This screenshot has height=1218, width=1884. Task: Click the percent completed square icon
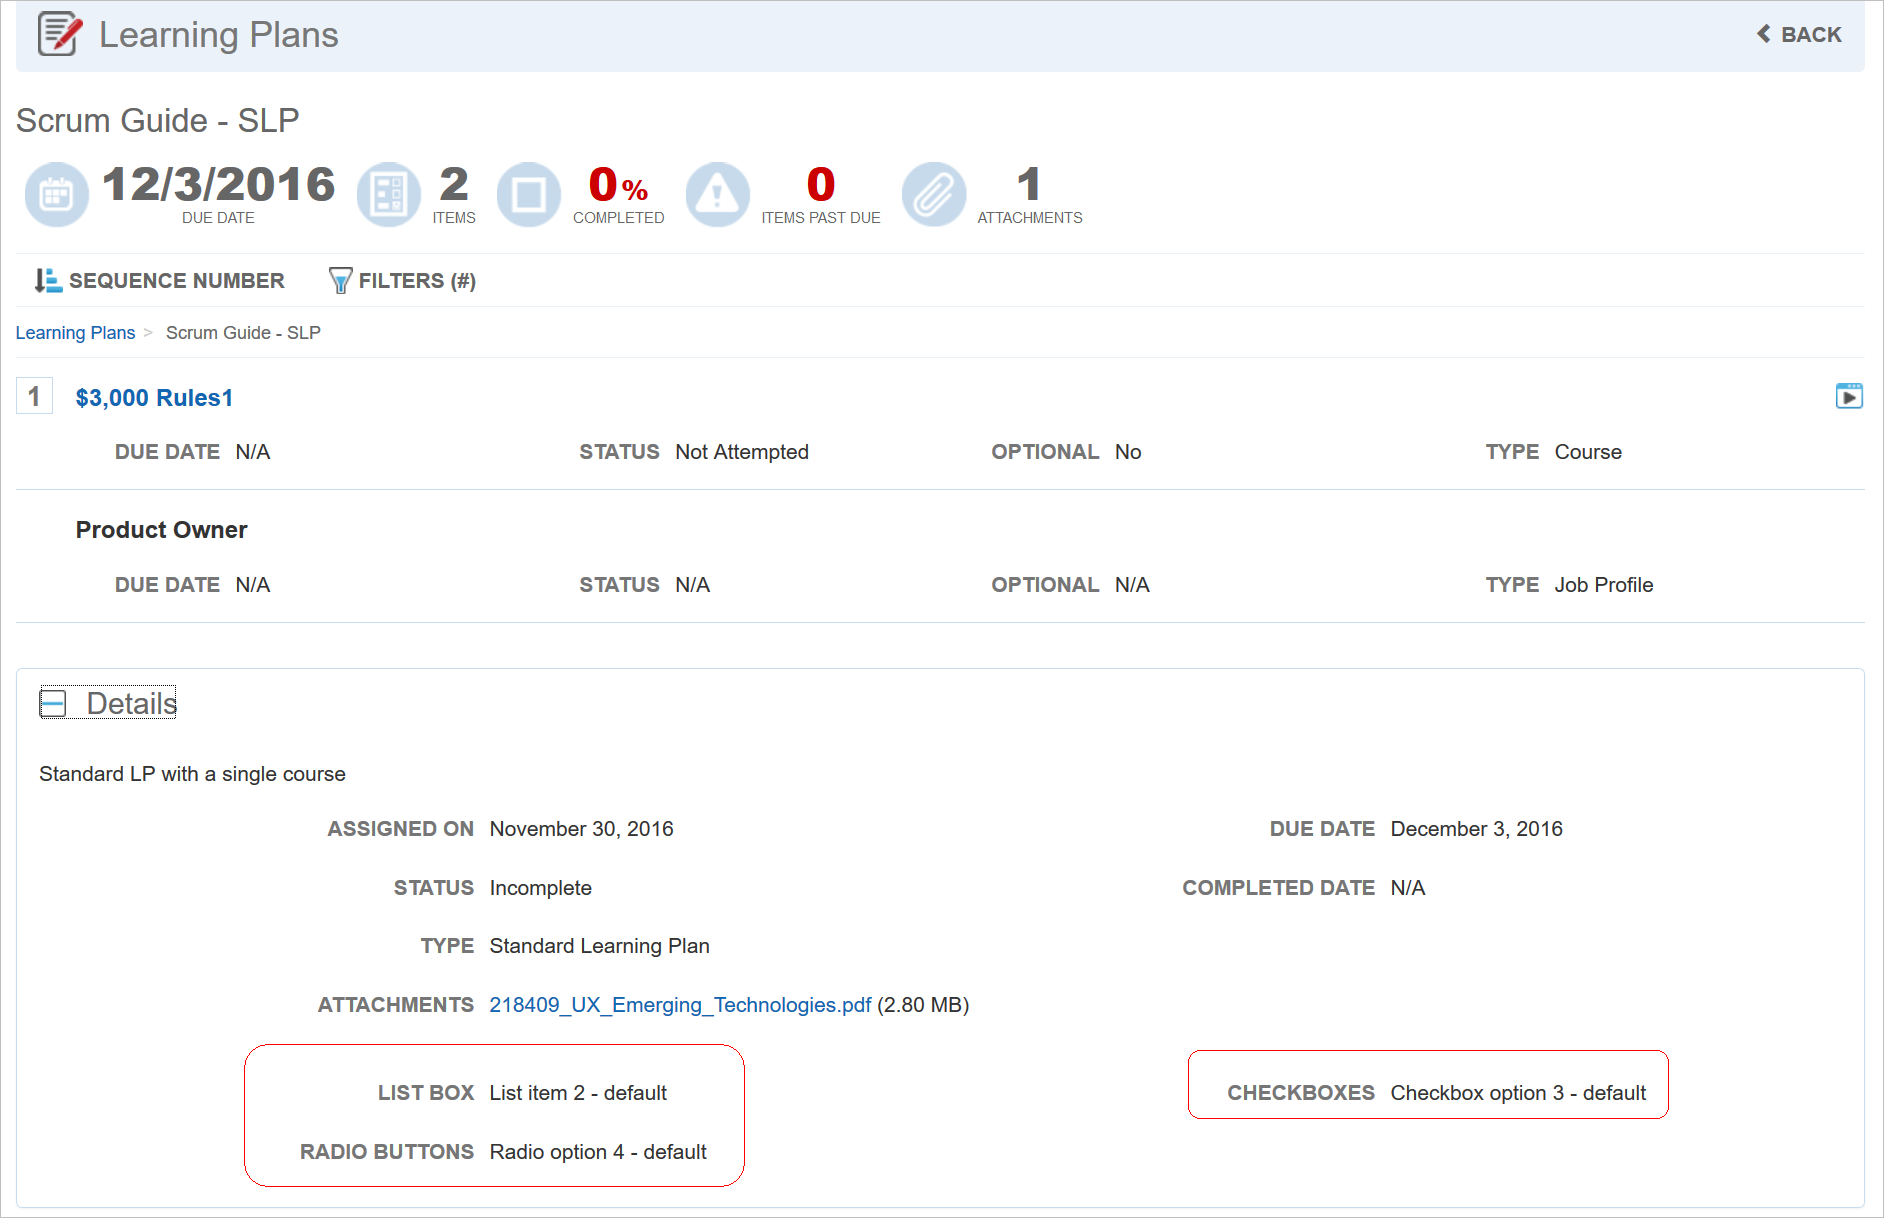(528, 194)
